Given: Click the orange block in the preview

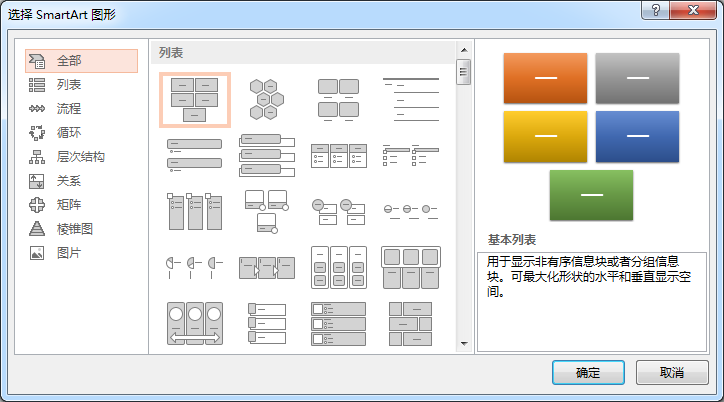Looking at the screenshot, I should click(545, 78).
